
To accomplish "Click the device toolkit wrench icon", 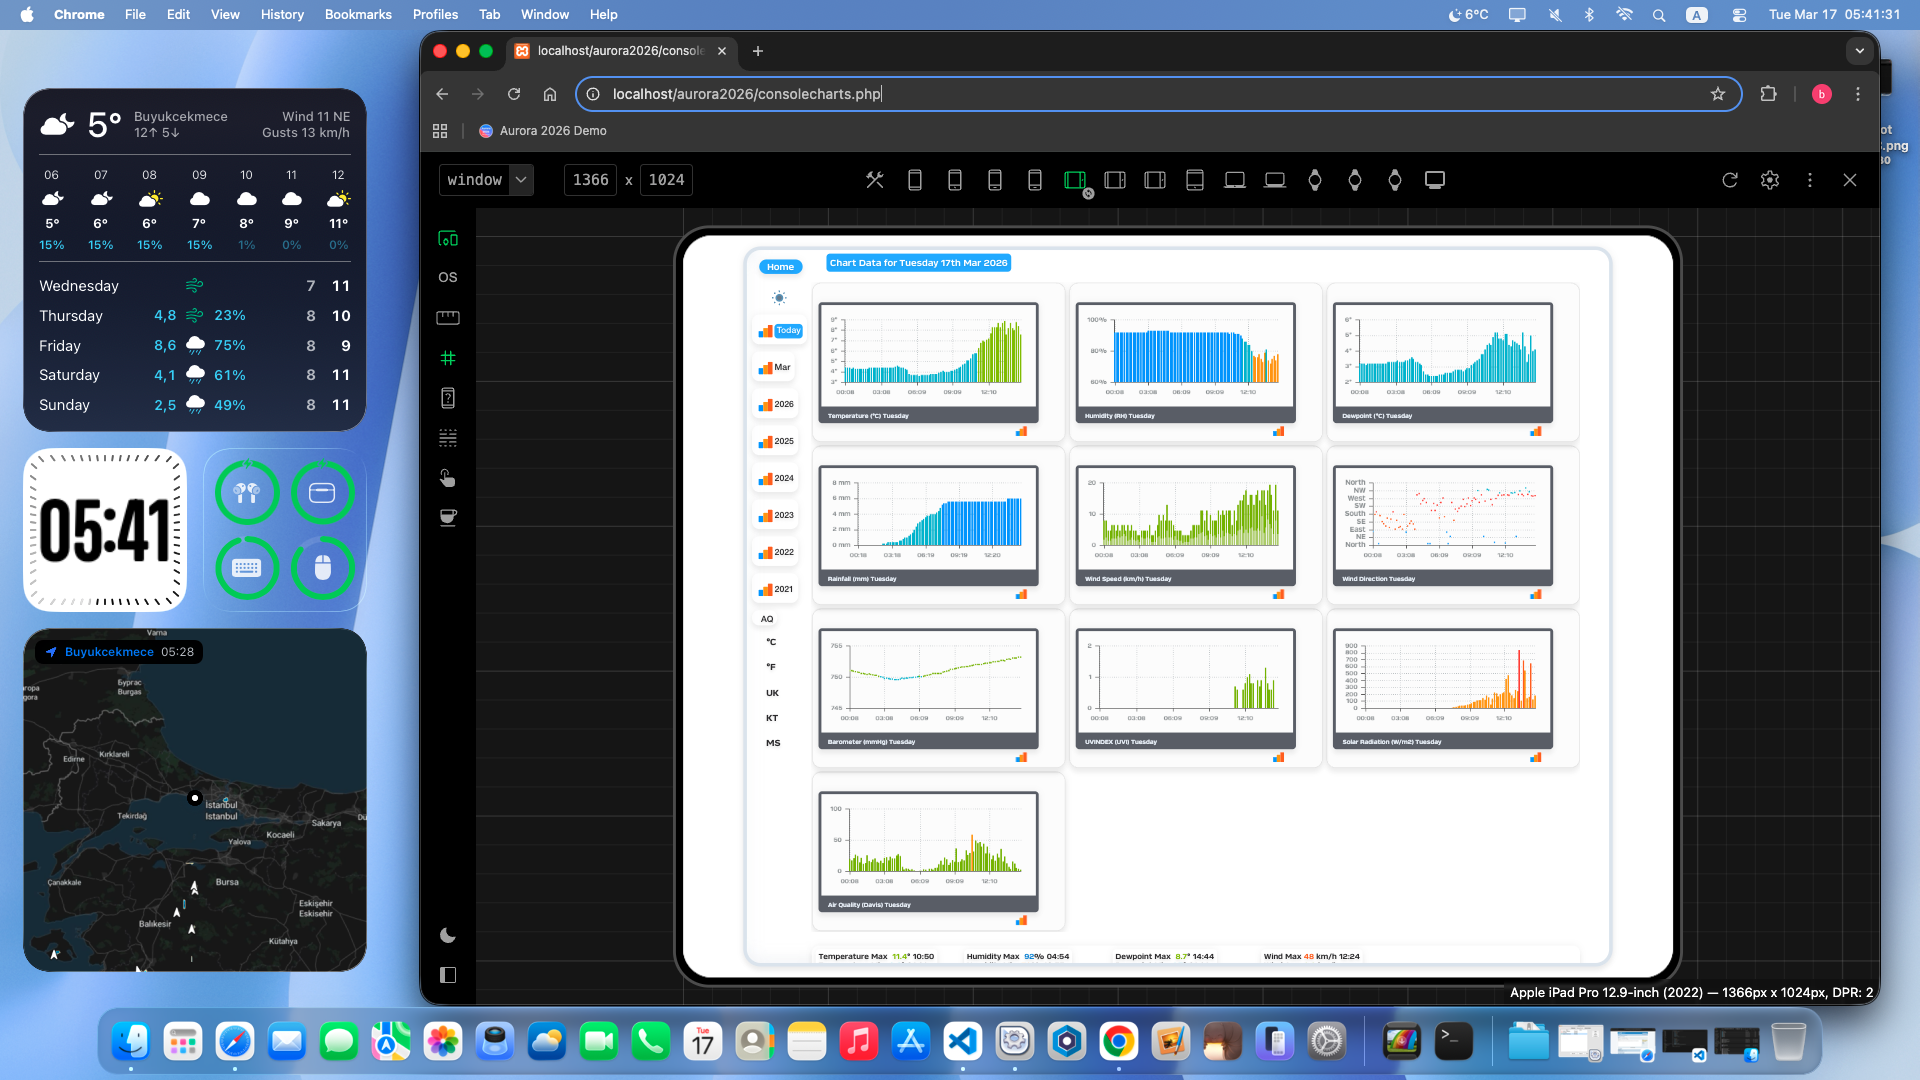I will pos(874,180).
